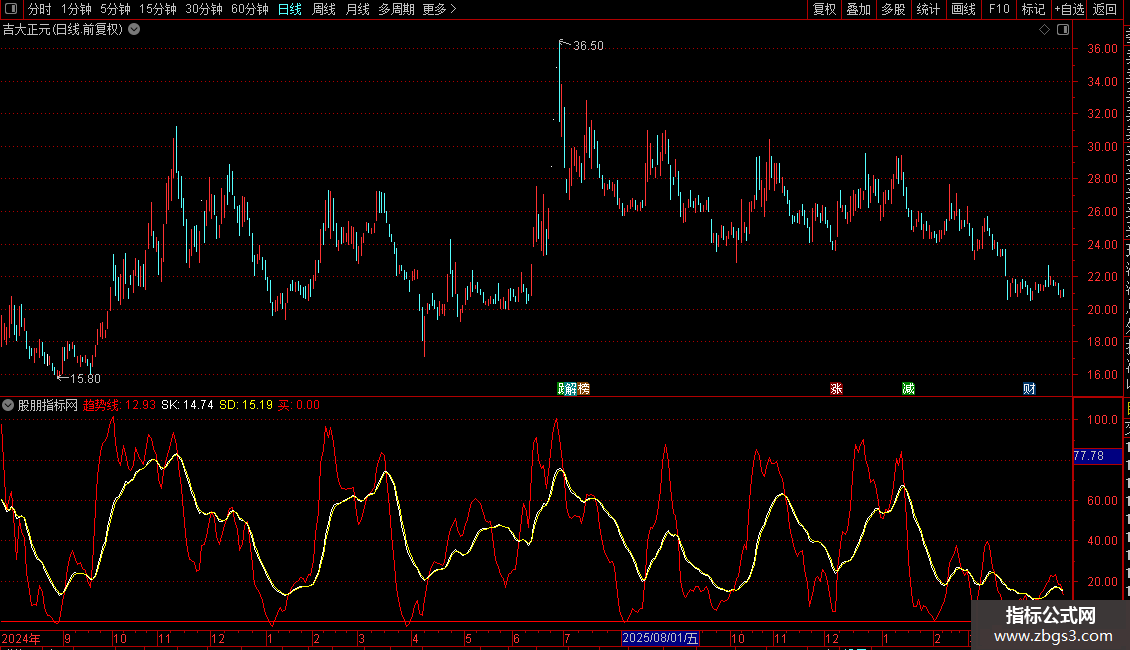Click the 15.80 low price label
The height and width of the screenshot is (650, 1130).
coord(85,379)
